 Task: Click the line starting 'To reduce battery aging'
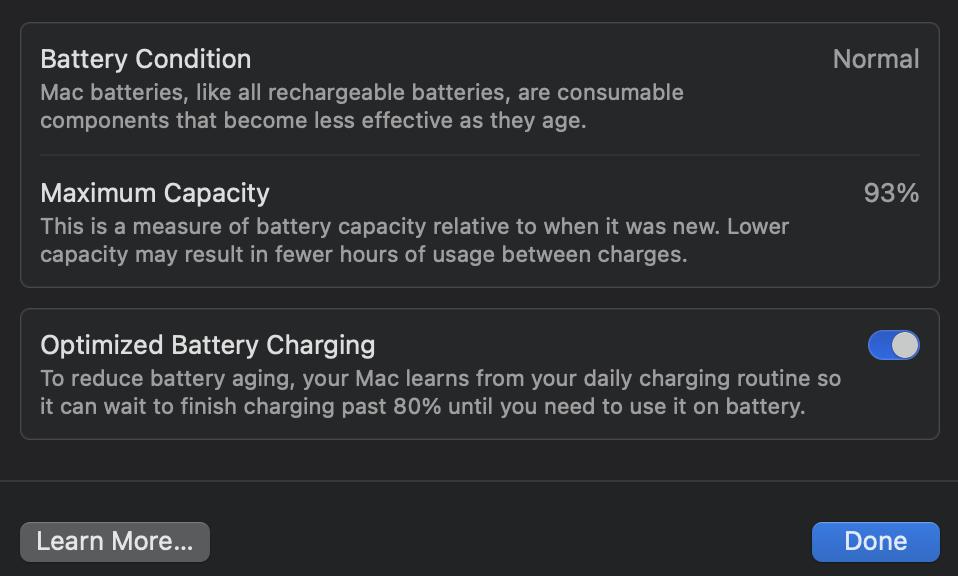click(x=441, y=379)
